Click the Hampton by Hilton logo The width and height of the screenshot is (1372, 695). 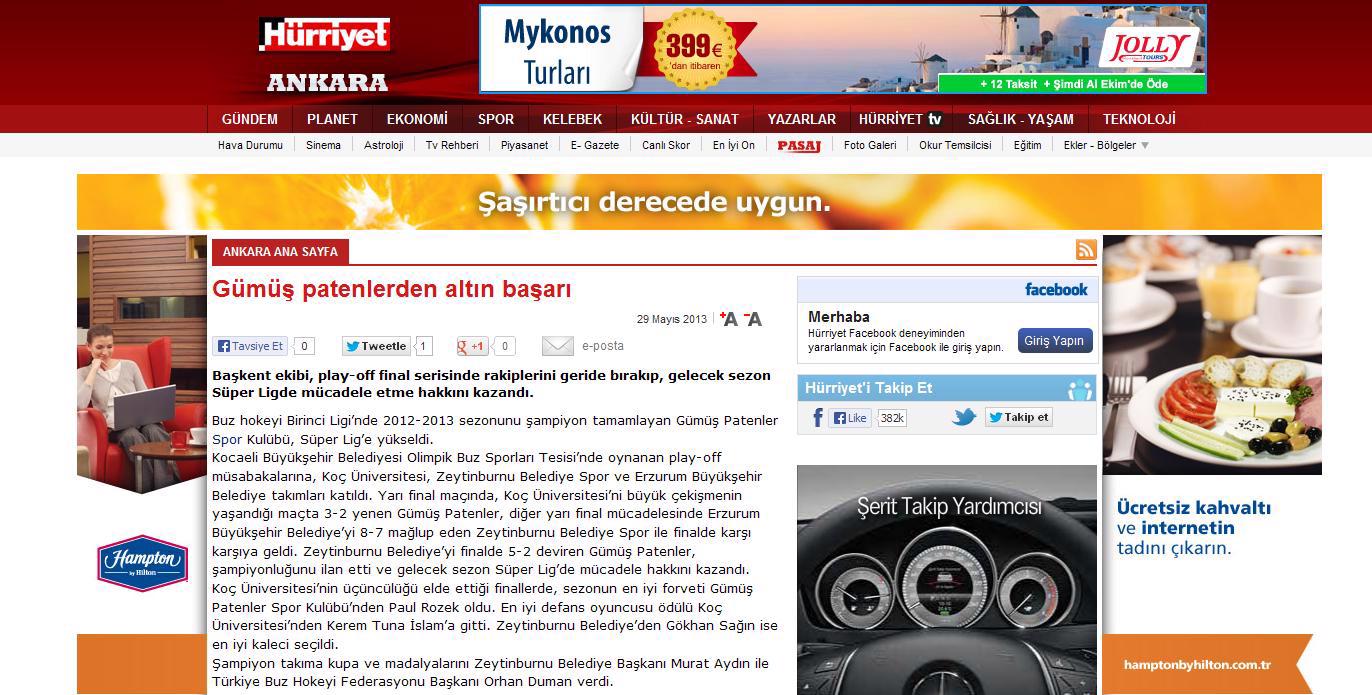click(x=143, y=563)
